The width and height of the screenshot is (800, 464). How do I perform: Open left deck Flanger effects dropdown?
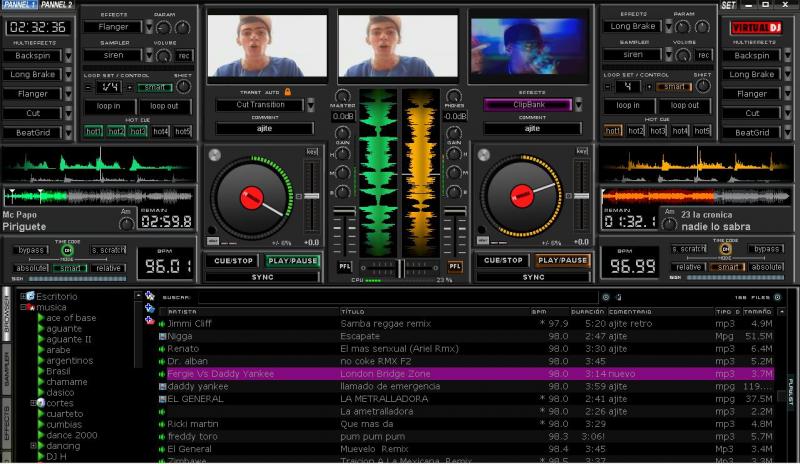click(x=149, y=27)
